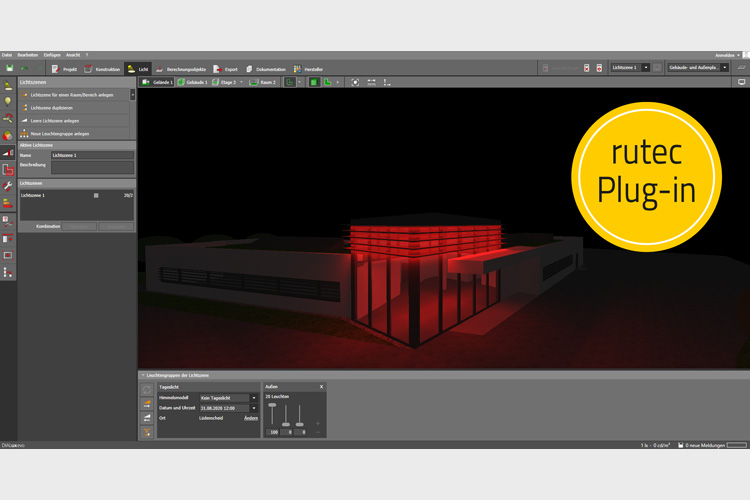Click the Beschreibung text field
Viewport: 750px width, 500px height.
pos(92,167)
